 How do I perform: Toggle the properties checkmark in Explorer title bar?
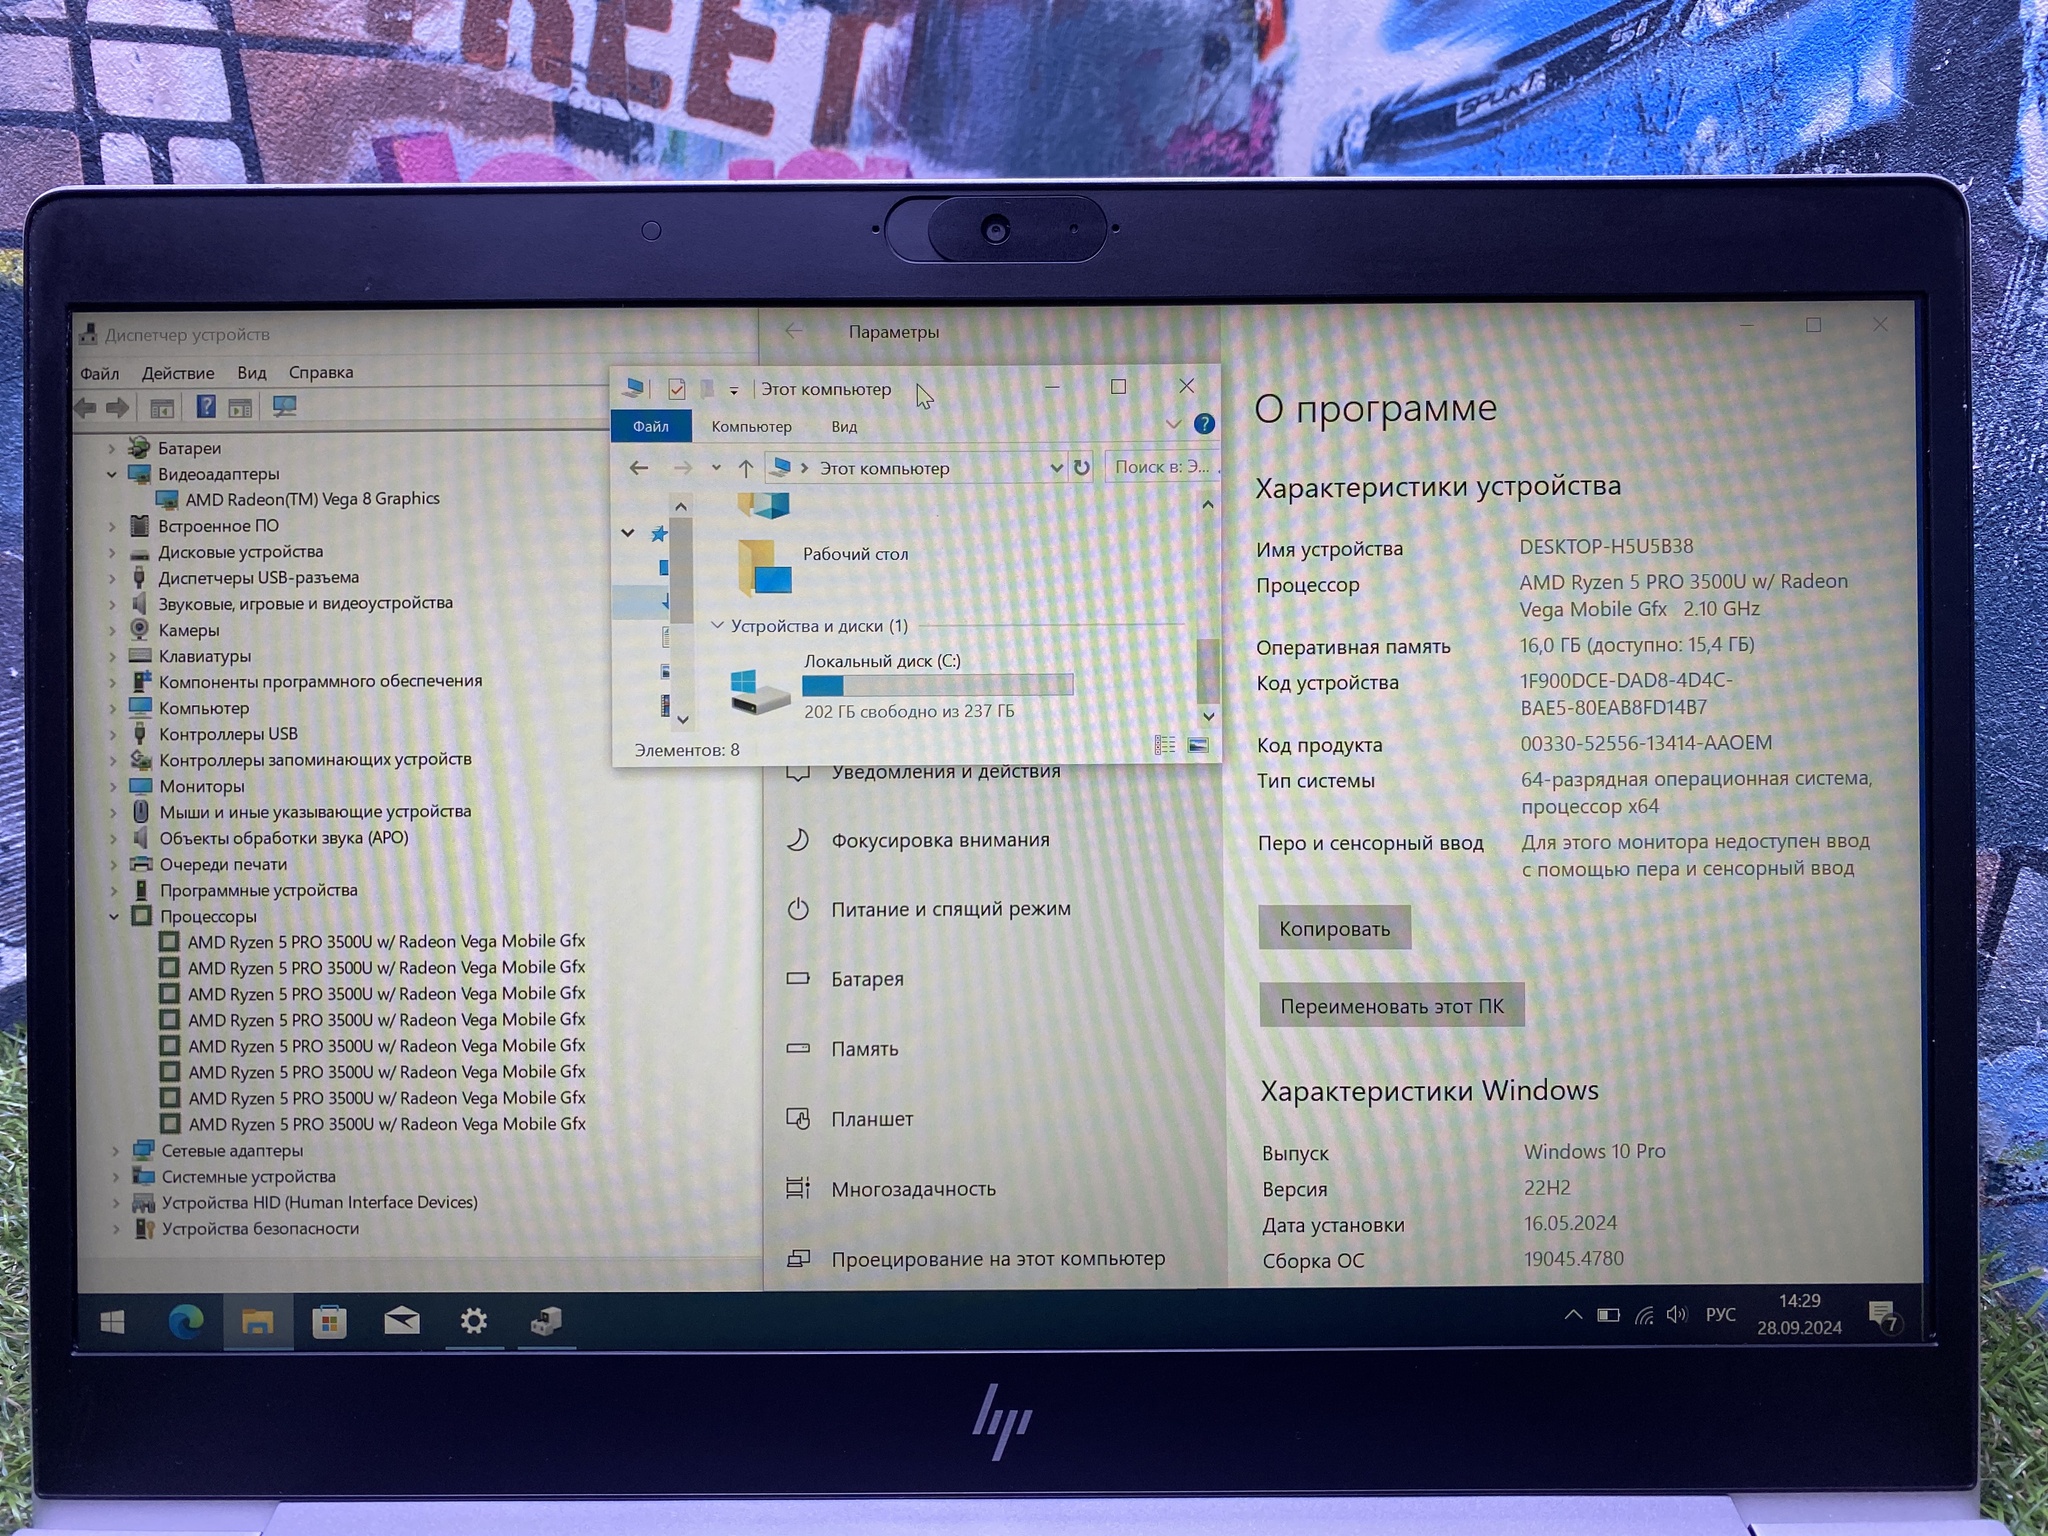677,389
